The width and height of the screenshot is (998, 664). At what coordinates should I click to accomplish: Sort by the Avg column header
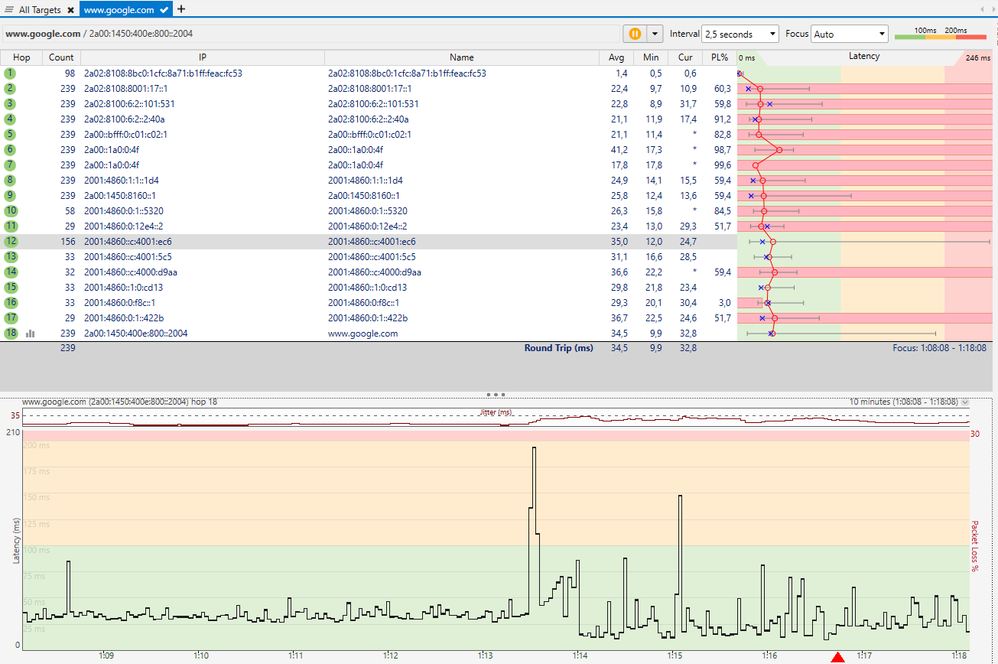(x=616, y=57)
